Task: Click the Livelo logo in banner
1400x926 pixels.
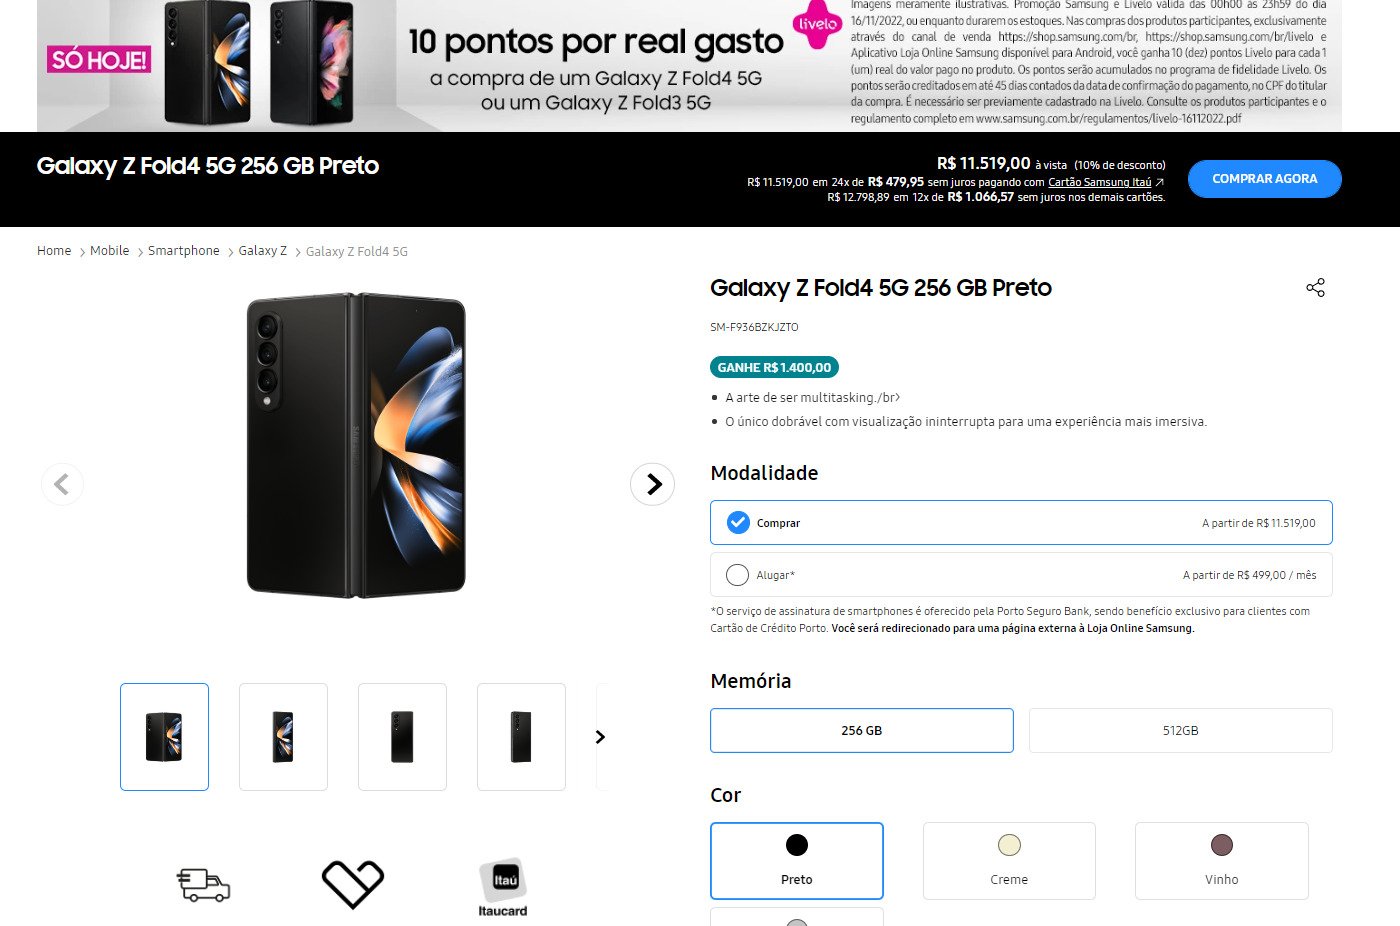Action: tap(817, 24)
